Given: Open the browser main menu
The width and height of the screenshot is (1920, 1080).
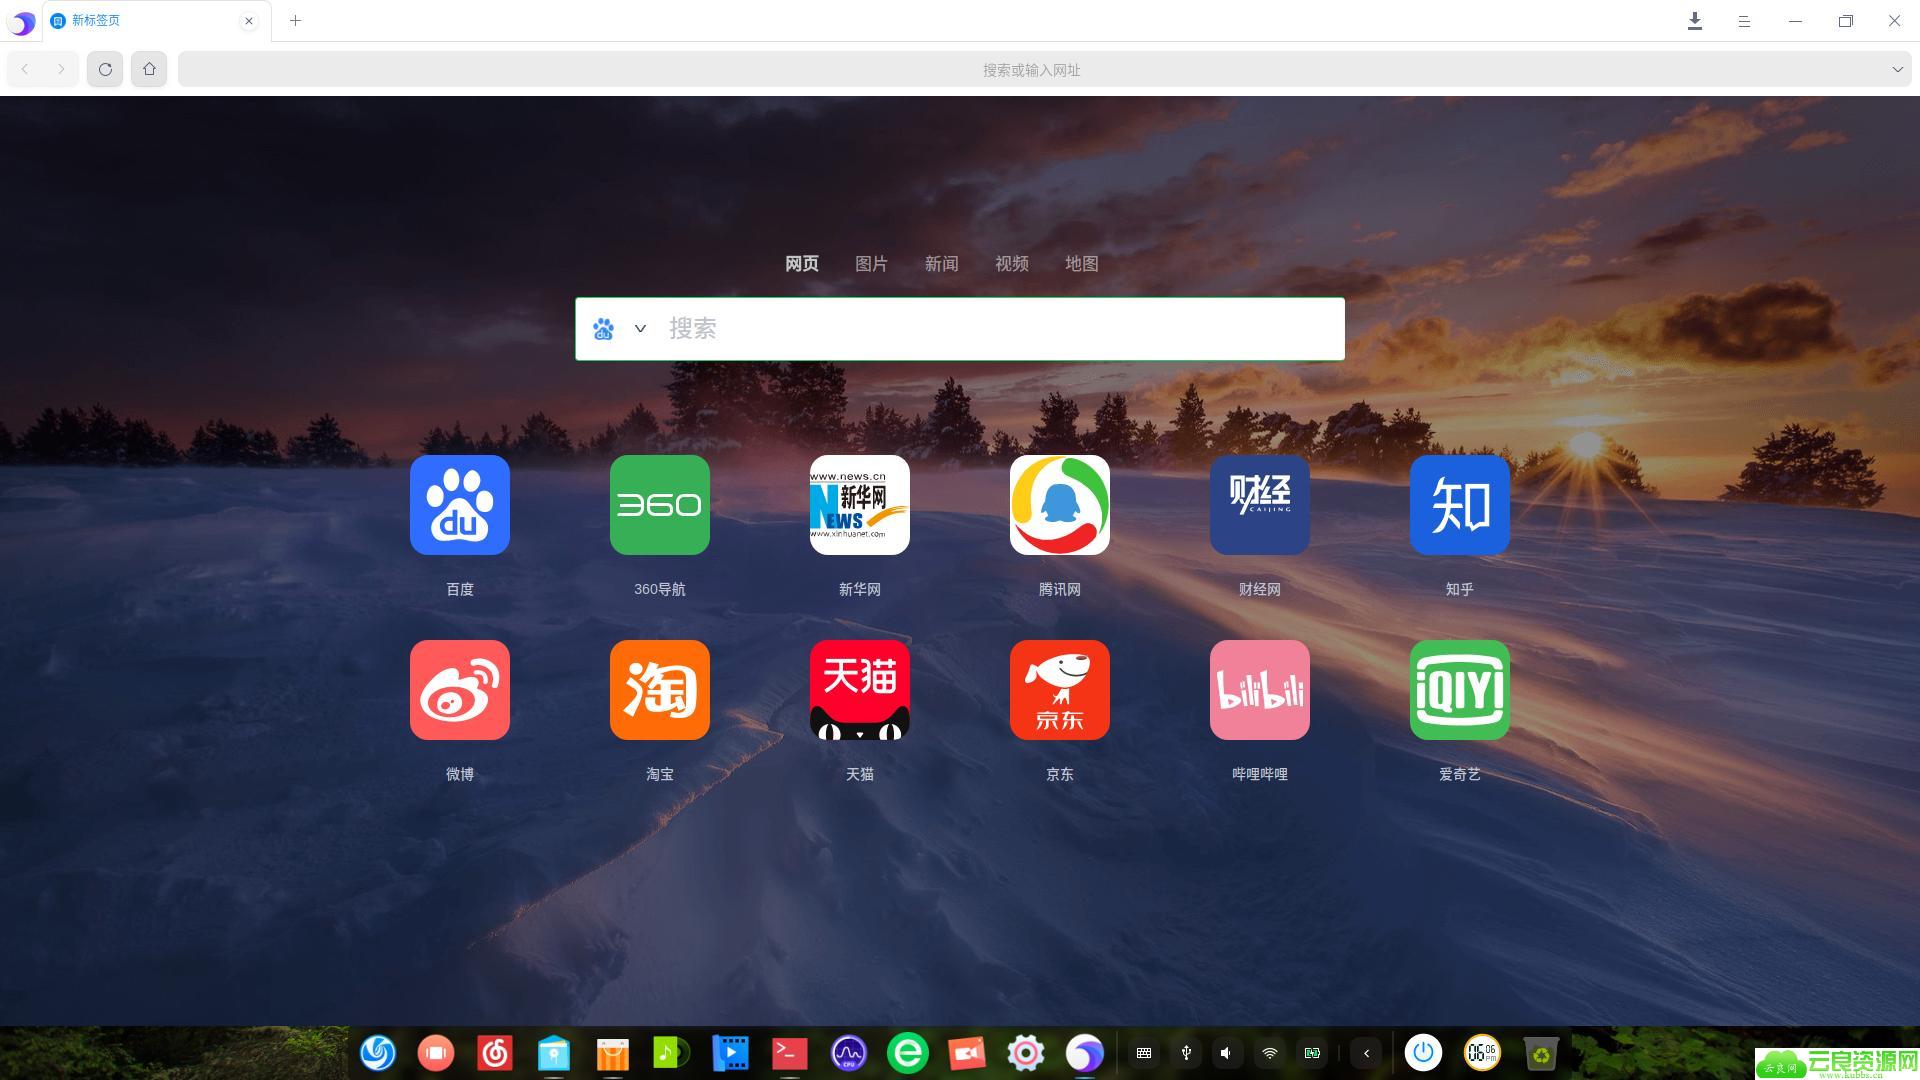Looking at the screenshot, I should tap(1744, 21).
